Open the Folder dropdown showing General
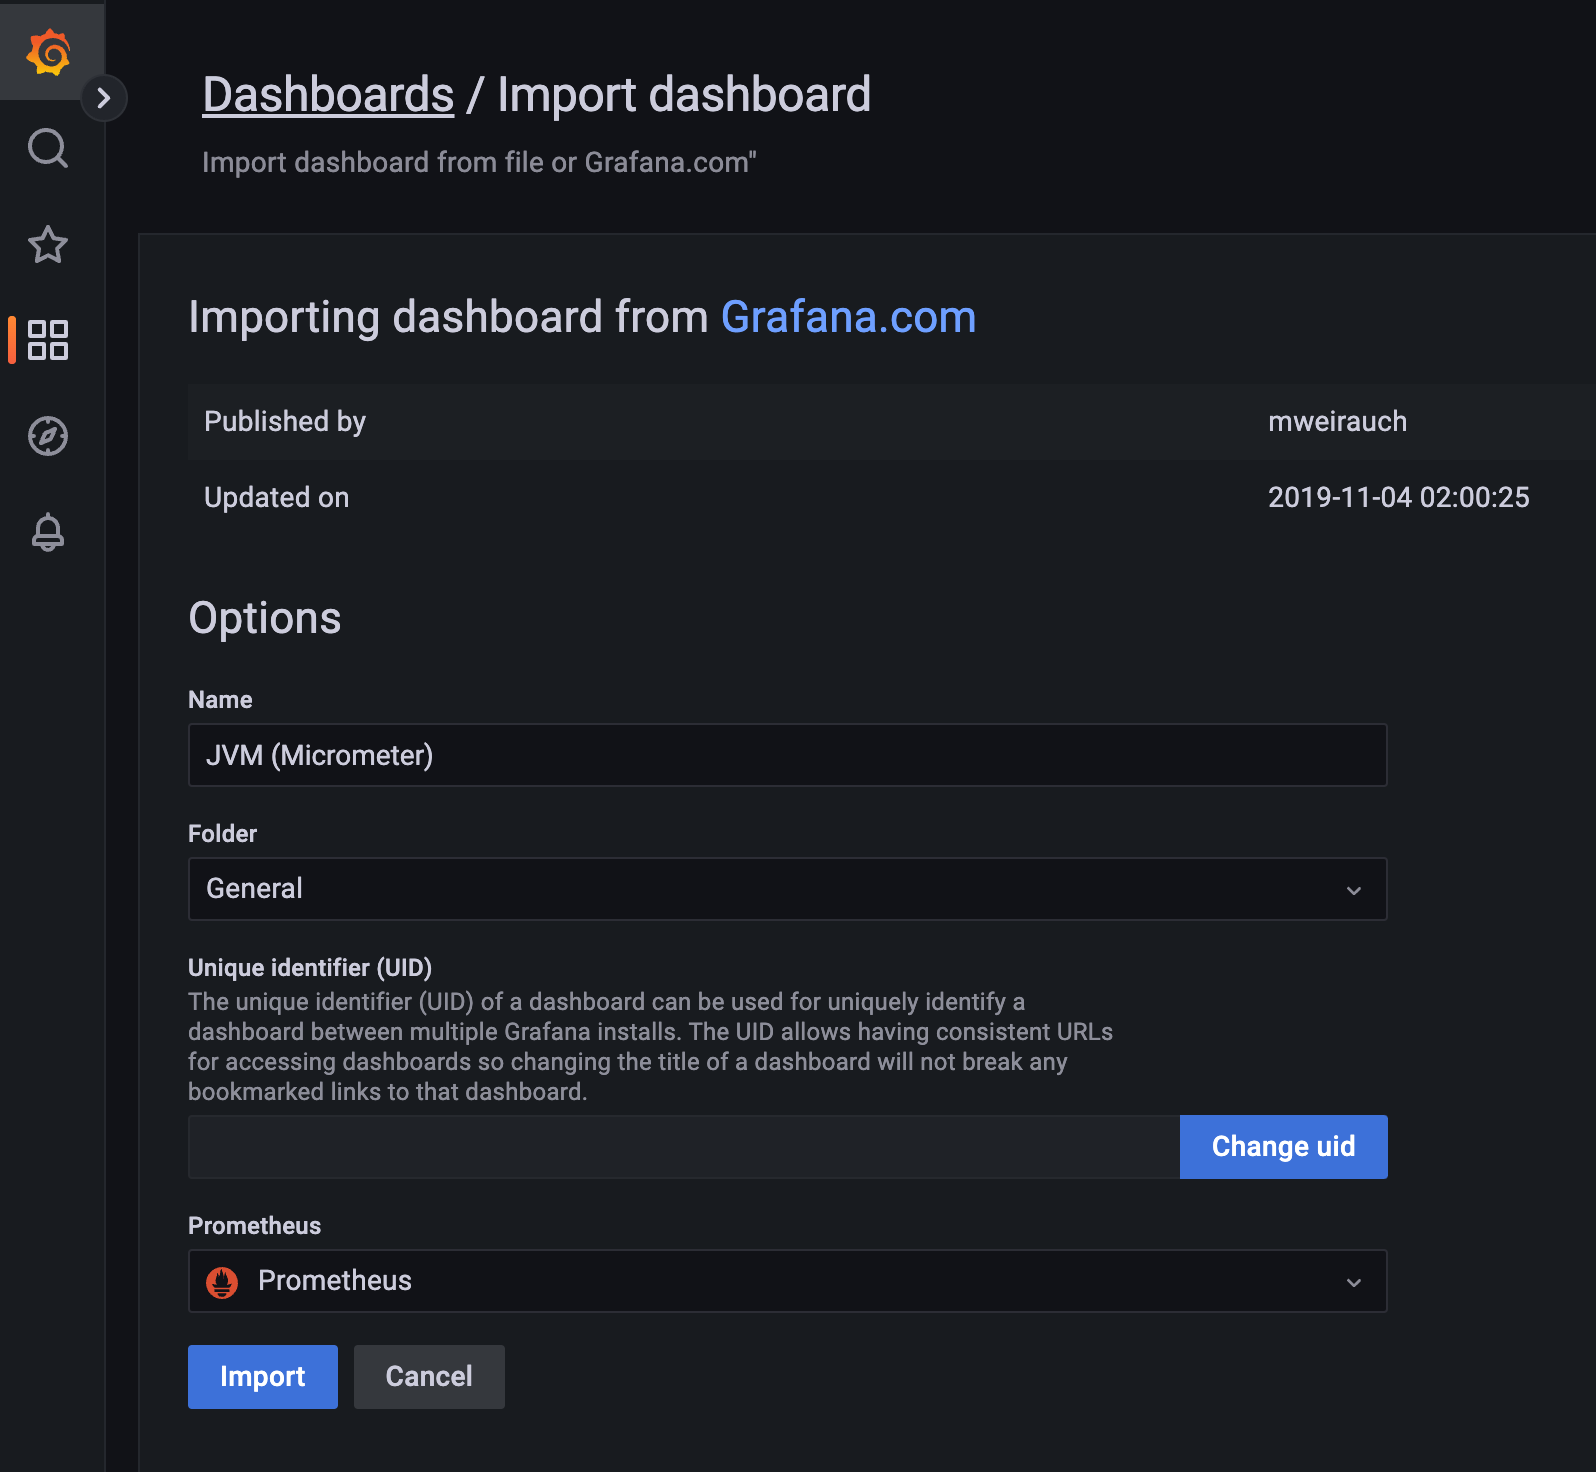The height and width of the screenshot is (1472, 1596). click(x=787, y=889)
